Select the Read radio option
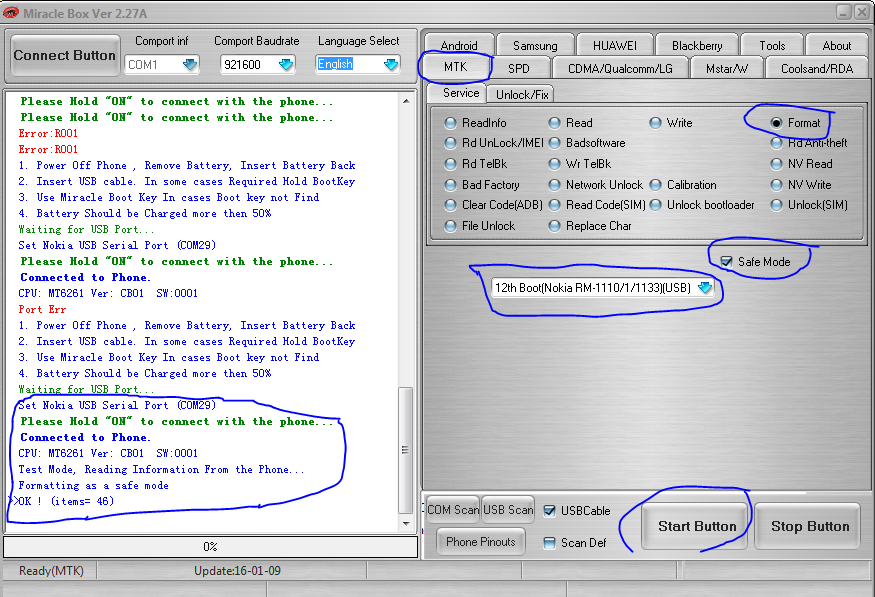This screenshot has height=597, width=875. click(x=554, y=123)
